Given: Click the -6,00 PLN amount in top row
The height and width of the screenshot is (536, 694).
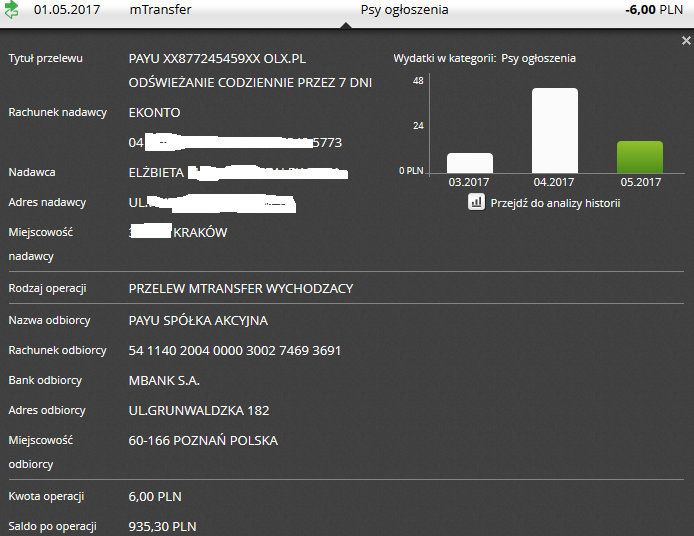Looking at the screenshot, I should [x=653, y=10].
